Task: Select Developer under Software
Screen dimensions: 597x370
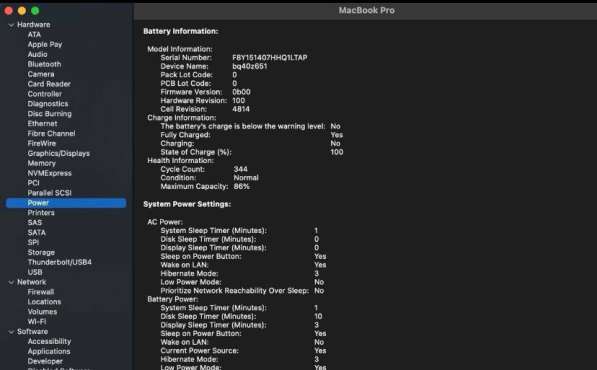Action: pos(45,361)
